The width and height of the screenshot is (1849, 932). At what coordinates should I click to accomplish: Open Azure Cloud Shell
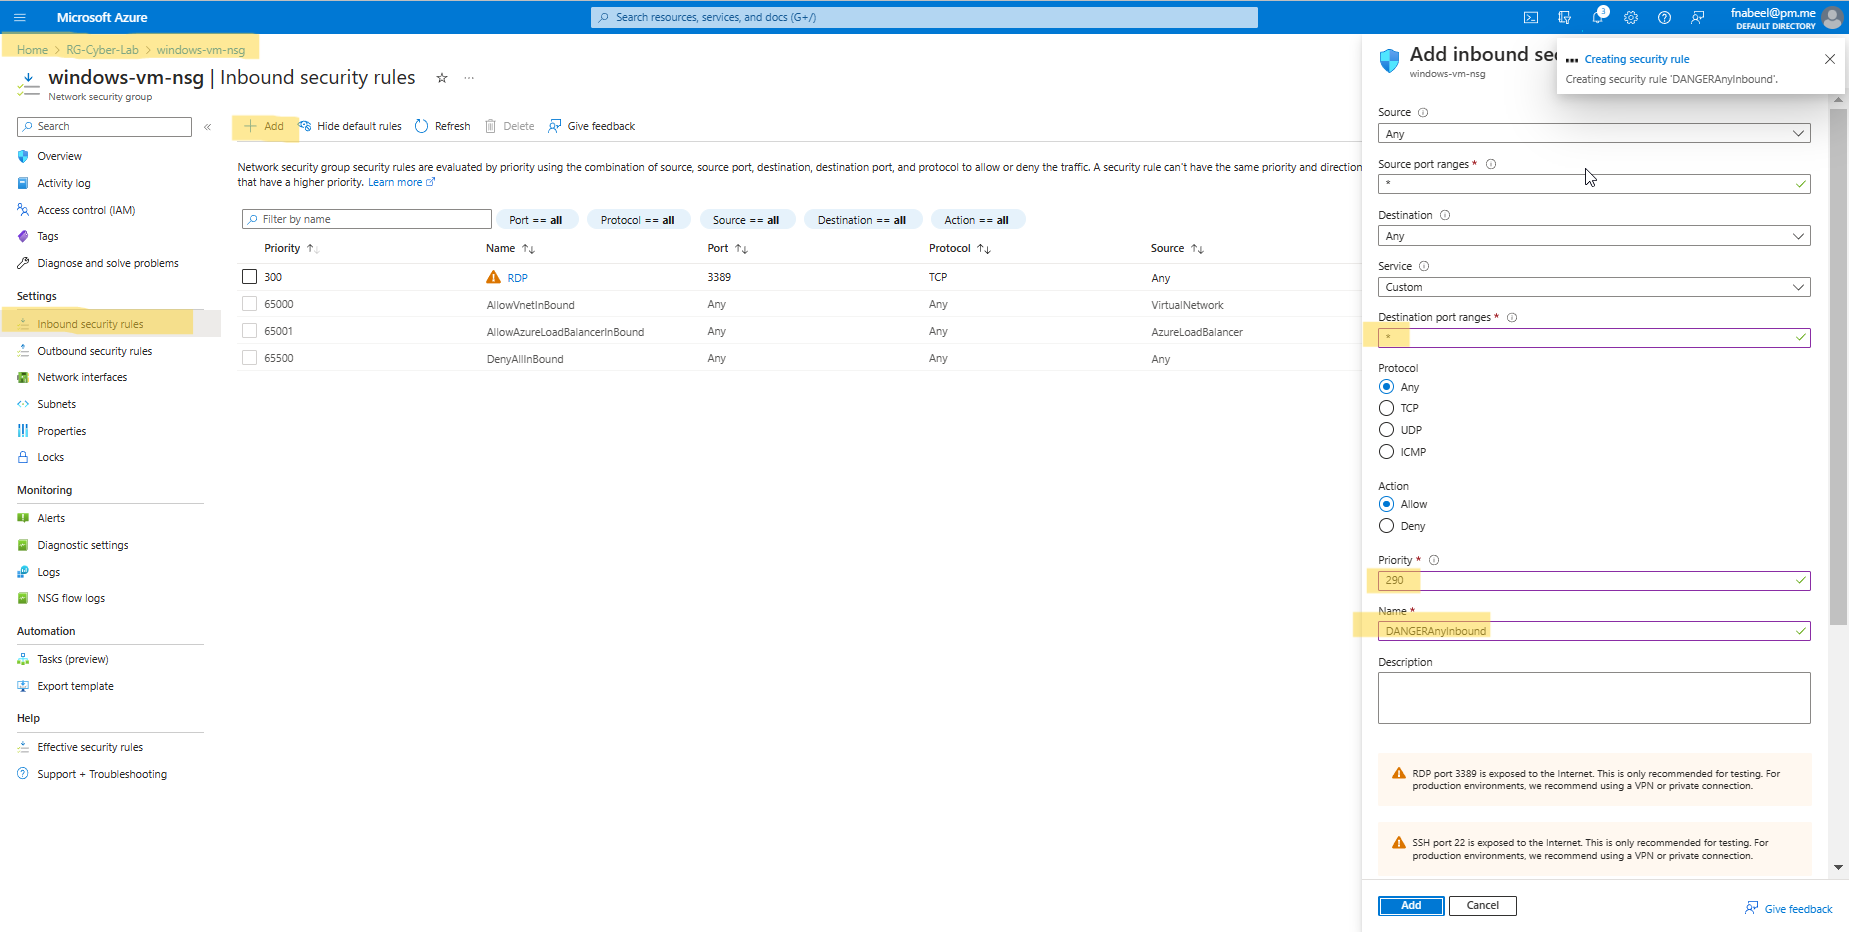coord(1531,17)
